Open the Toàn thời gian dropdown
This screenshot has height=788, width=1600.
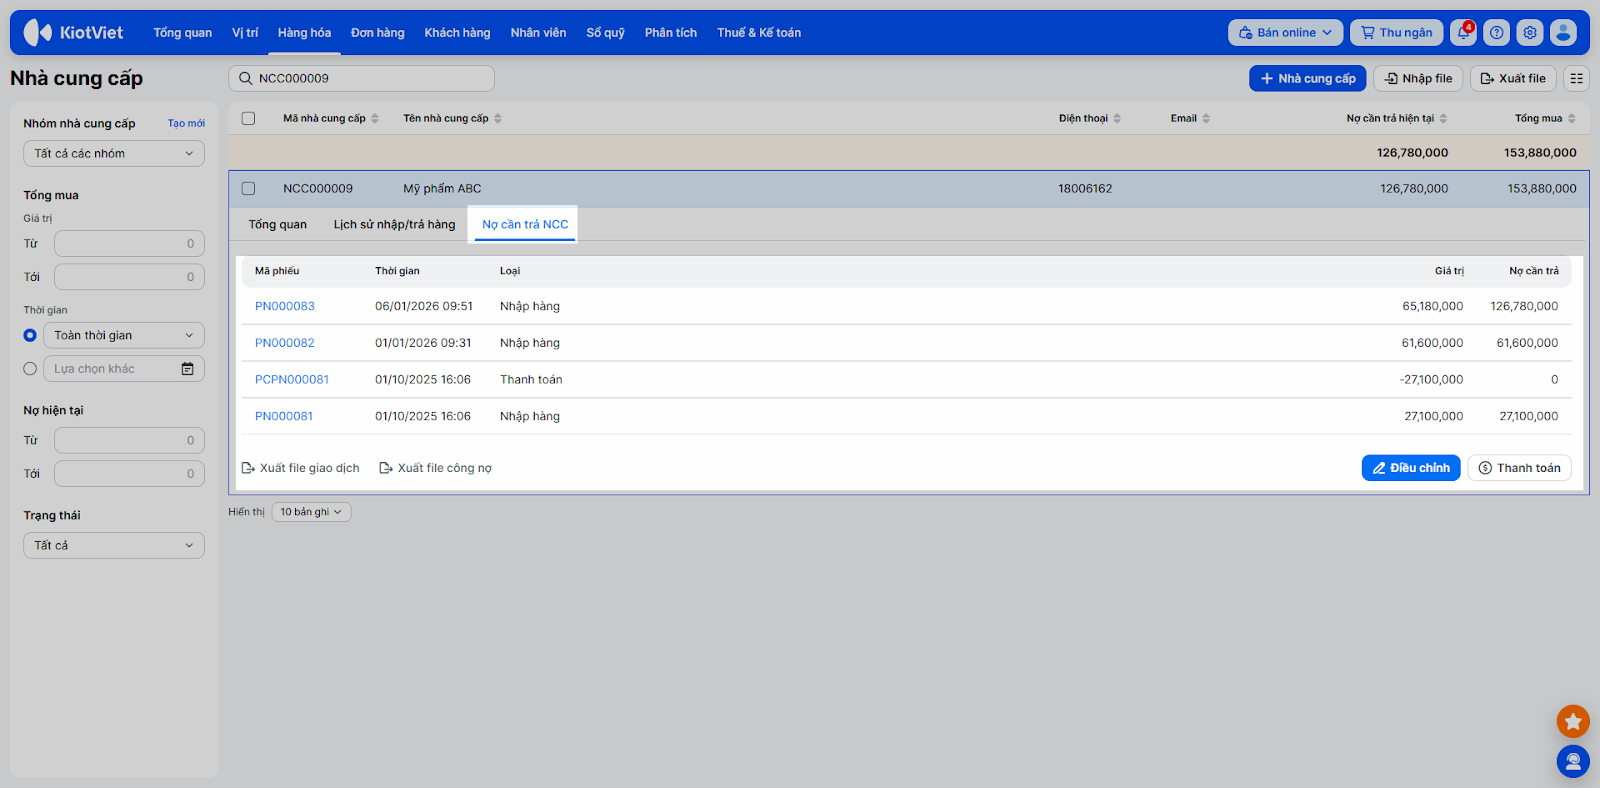pyautogui.click(x=123, y=336)
